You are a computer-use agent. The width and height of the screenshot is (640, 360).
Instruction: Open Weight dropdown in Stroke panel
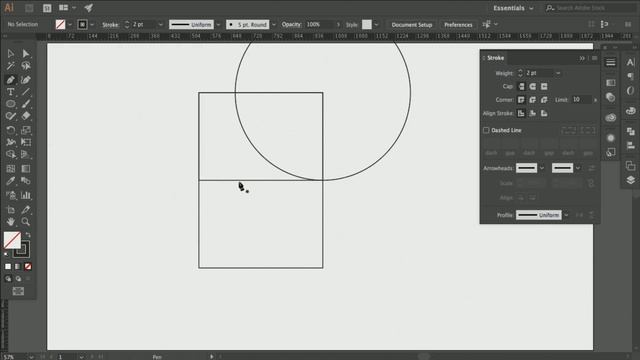click(558, 73)
